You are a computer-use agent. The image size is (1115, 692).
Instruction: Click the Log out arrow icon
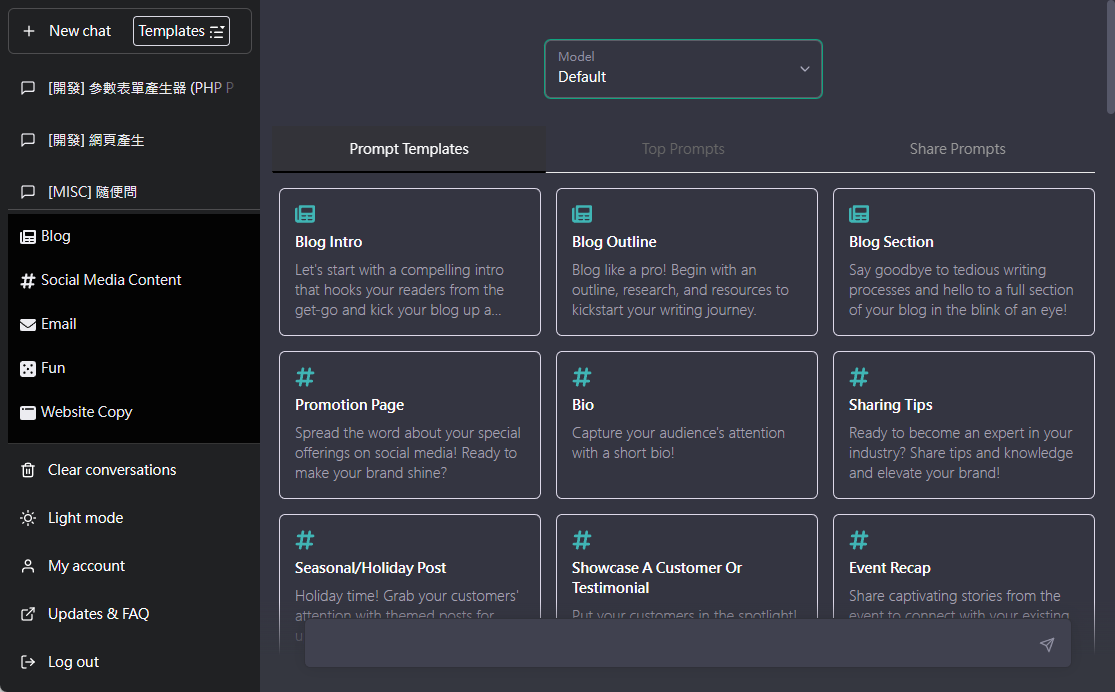(28, 662)
